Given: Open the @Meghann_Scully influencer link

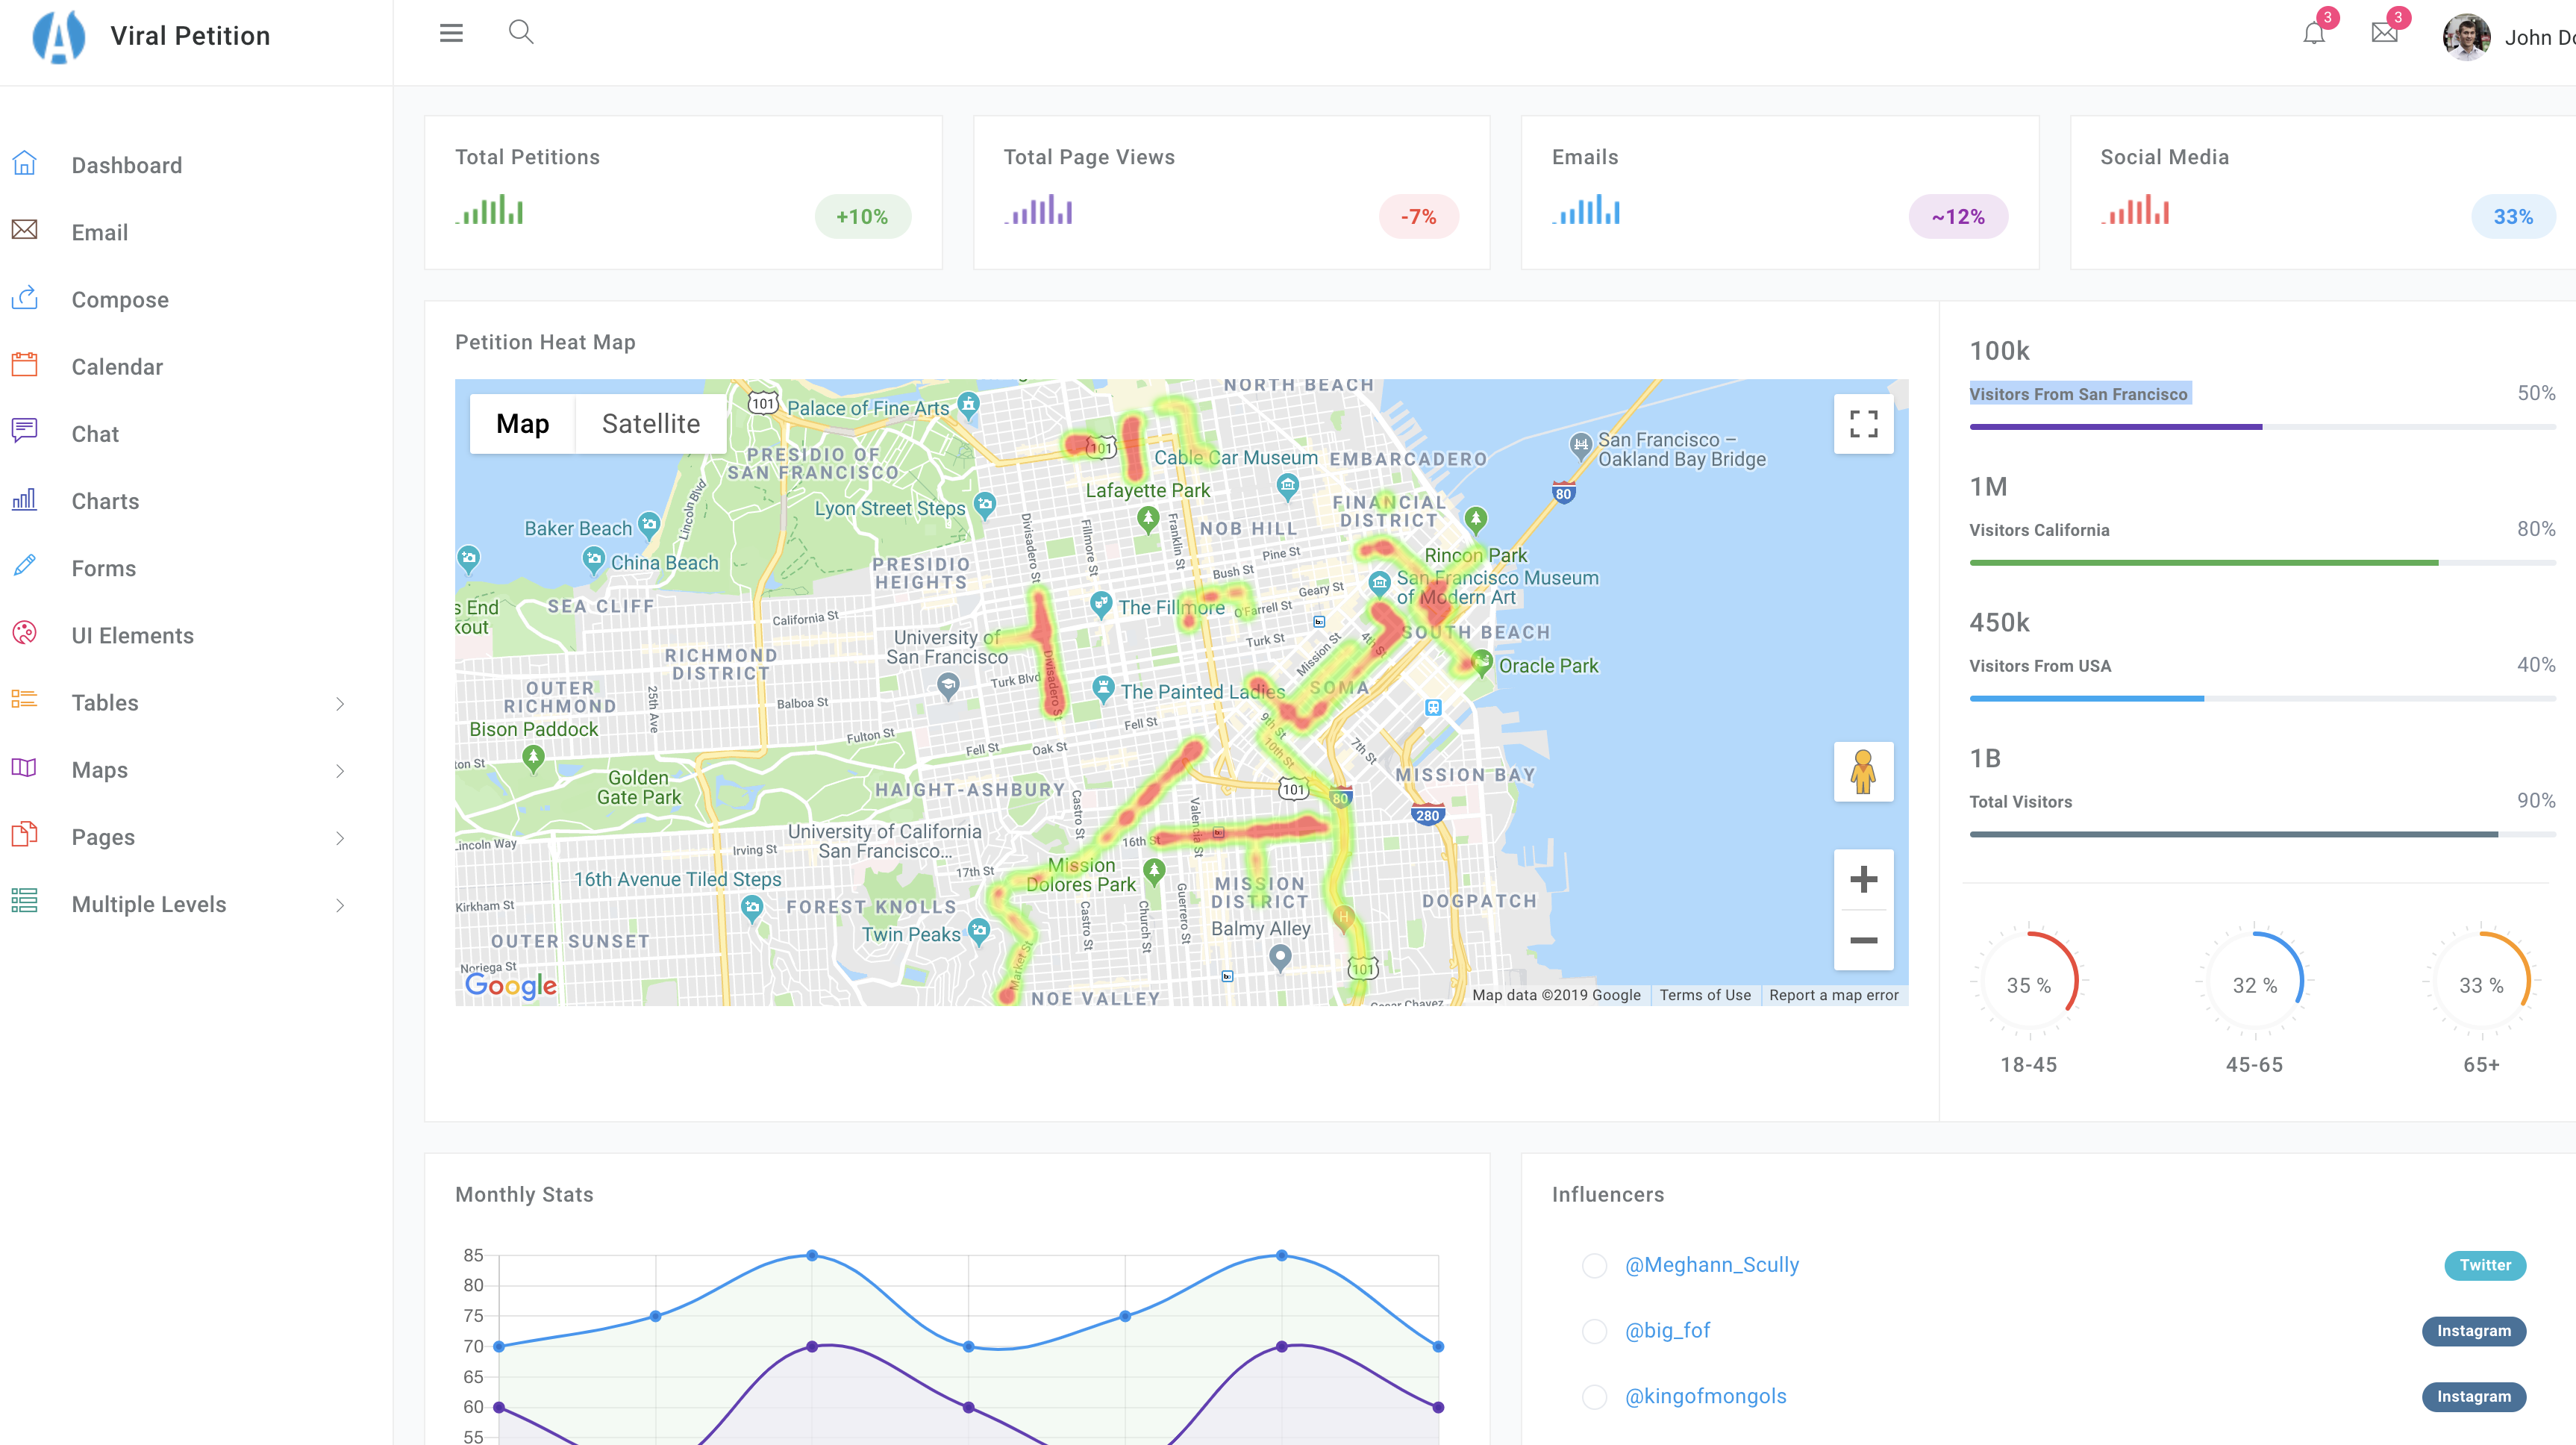Looking at the screenshot, I should (x=1711, y=1265).
